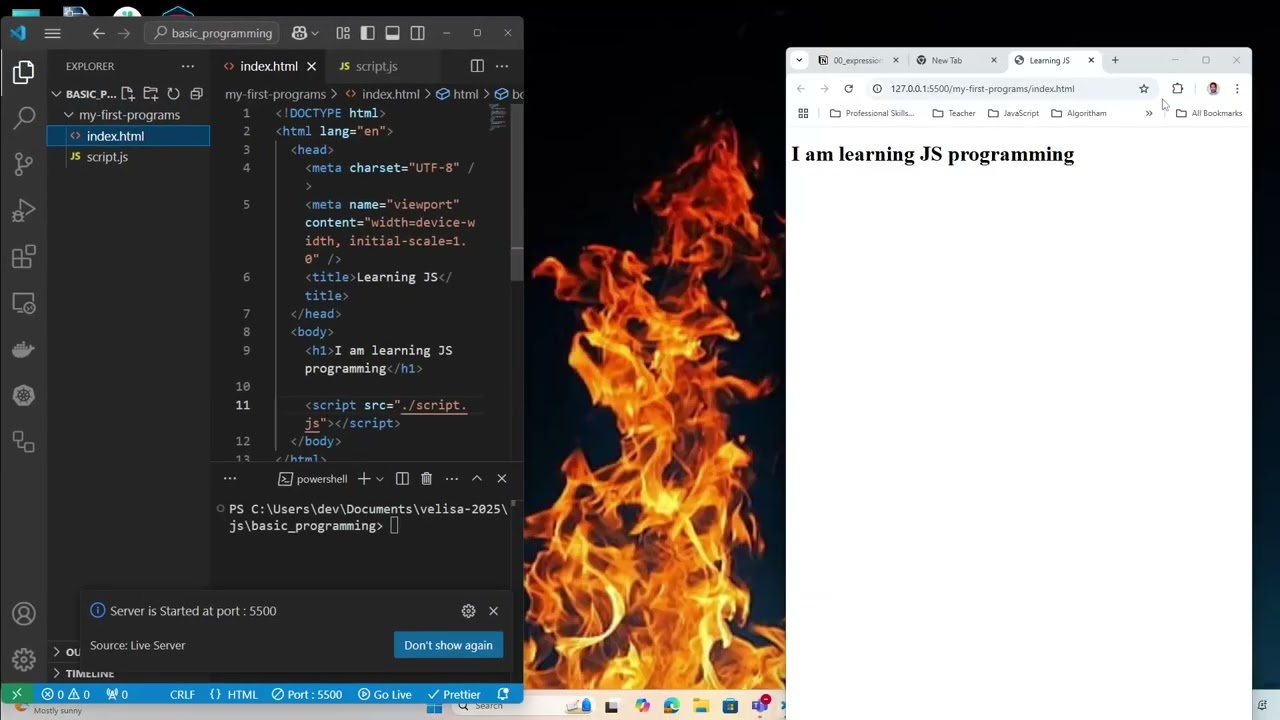This screenshot has width=1280, height=720.
Task: Dismiss the Live Server notification
Action: coord(493,611)
